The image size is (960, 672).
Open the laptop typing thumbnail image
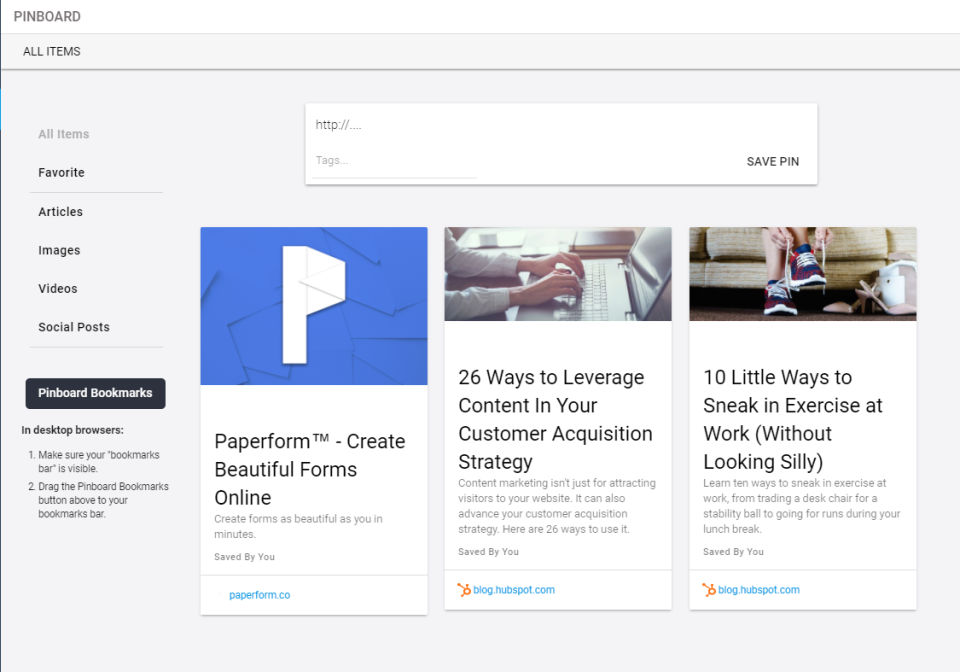[558, 274]
